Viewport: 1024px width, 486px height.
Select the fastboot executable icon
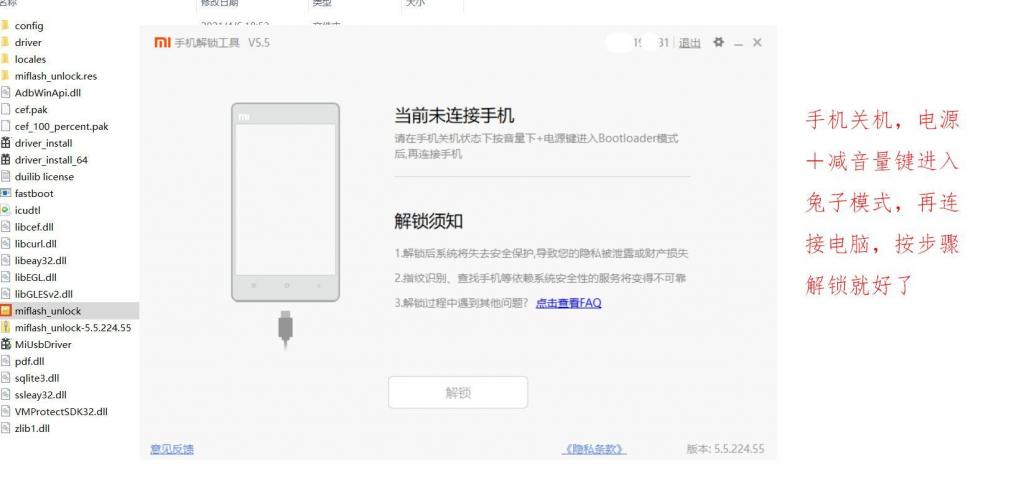pos(6,193)
